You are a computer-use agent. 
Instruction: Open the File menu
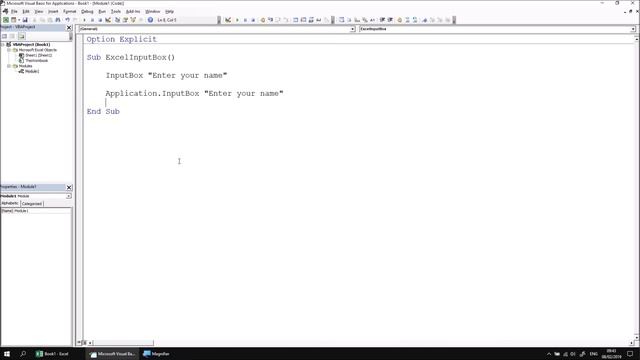14,11
